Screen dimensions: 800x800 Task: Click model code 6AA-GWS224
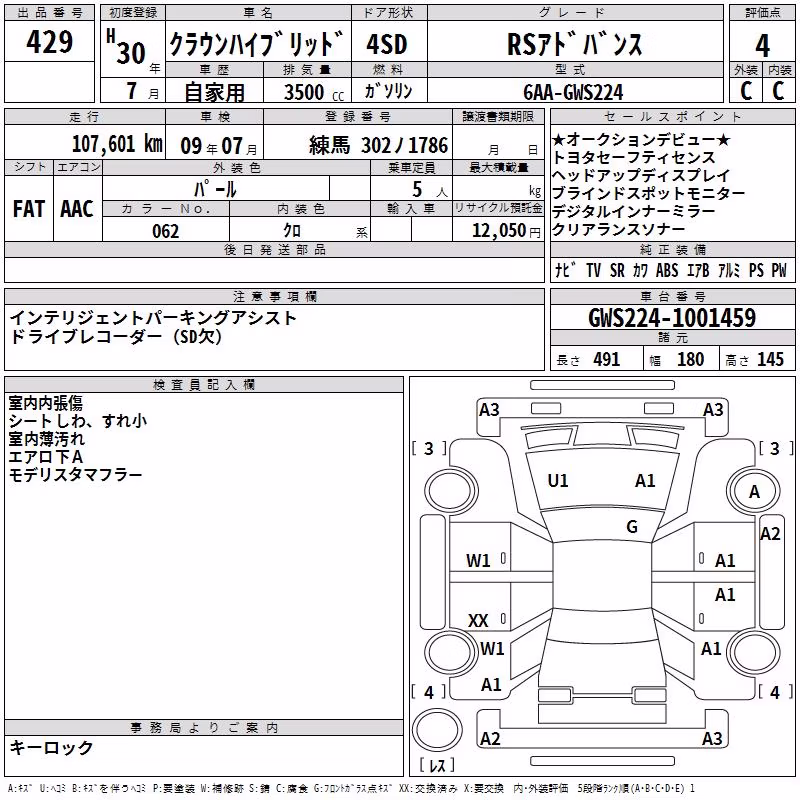573,92
